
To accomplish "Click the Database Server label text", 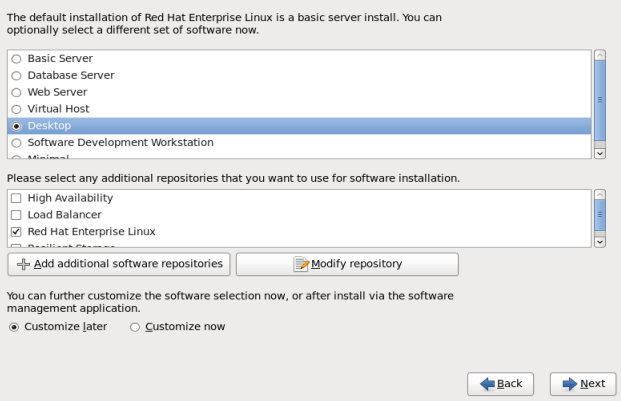I will pos(71,75).
